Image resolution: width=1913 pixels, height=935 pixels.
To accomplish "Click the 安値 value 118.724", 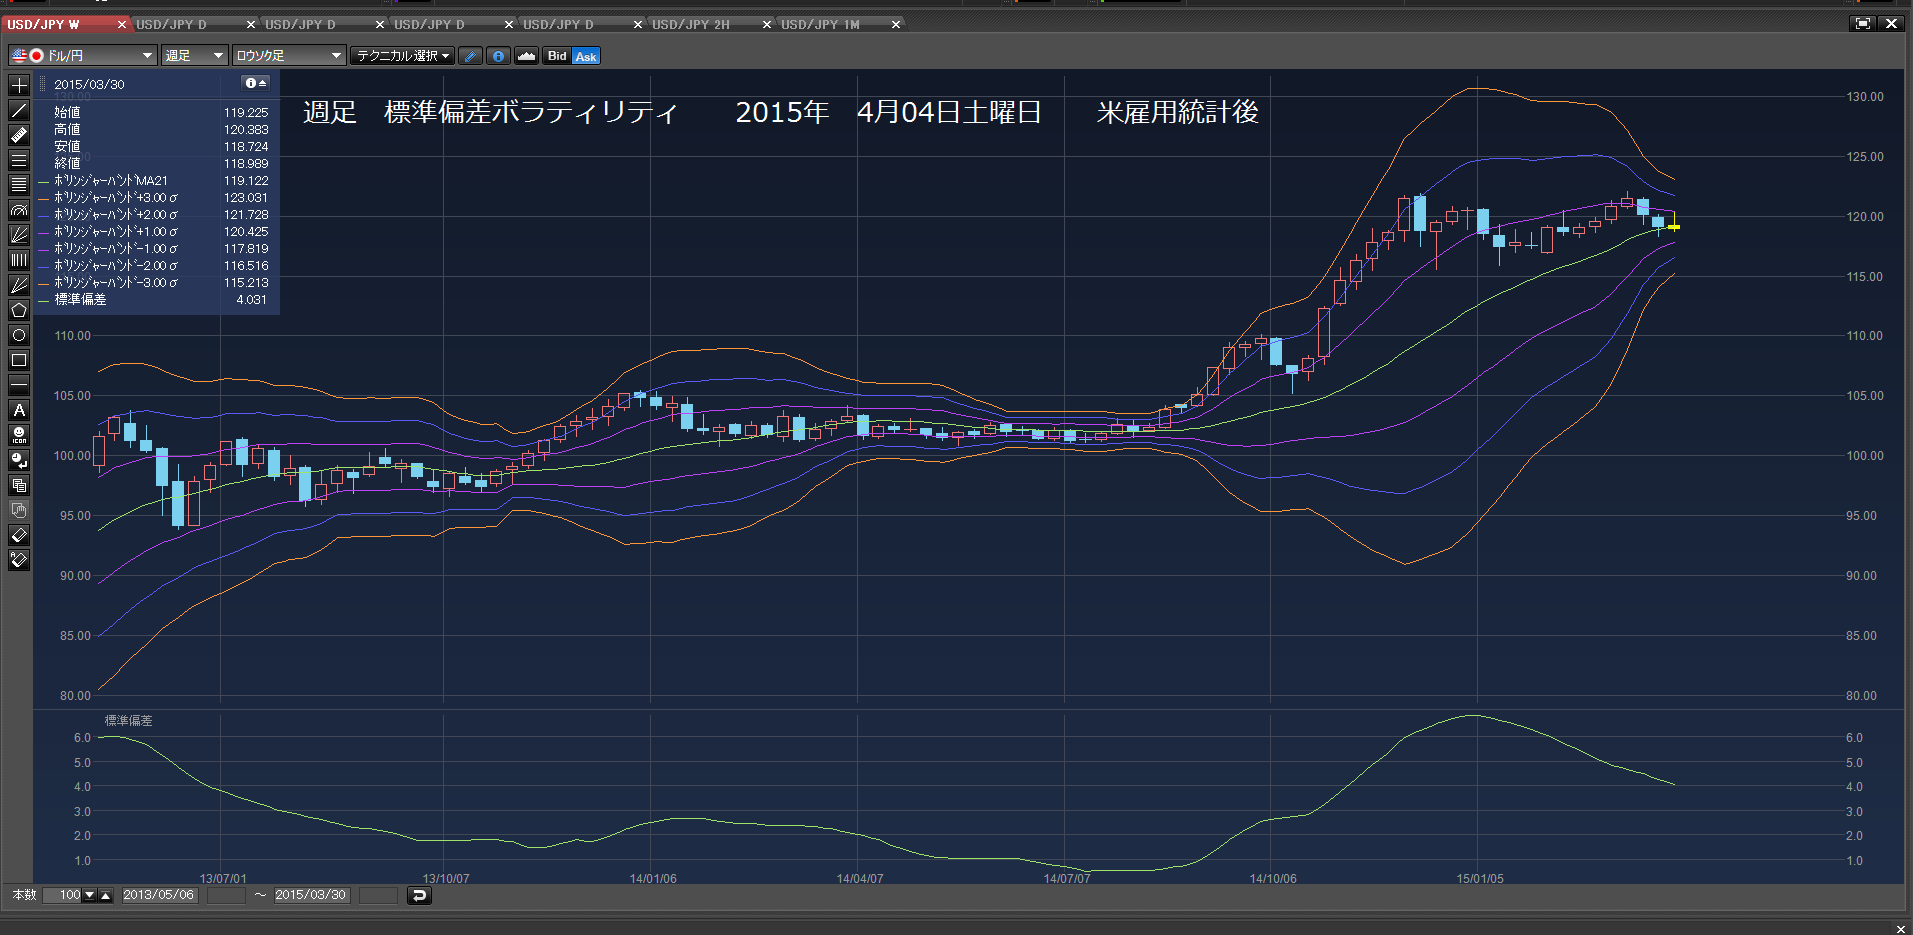I will [246, 147].
